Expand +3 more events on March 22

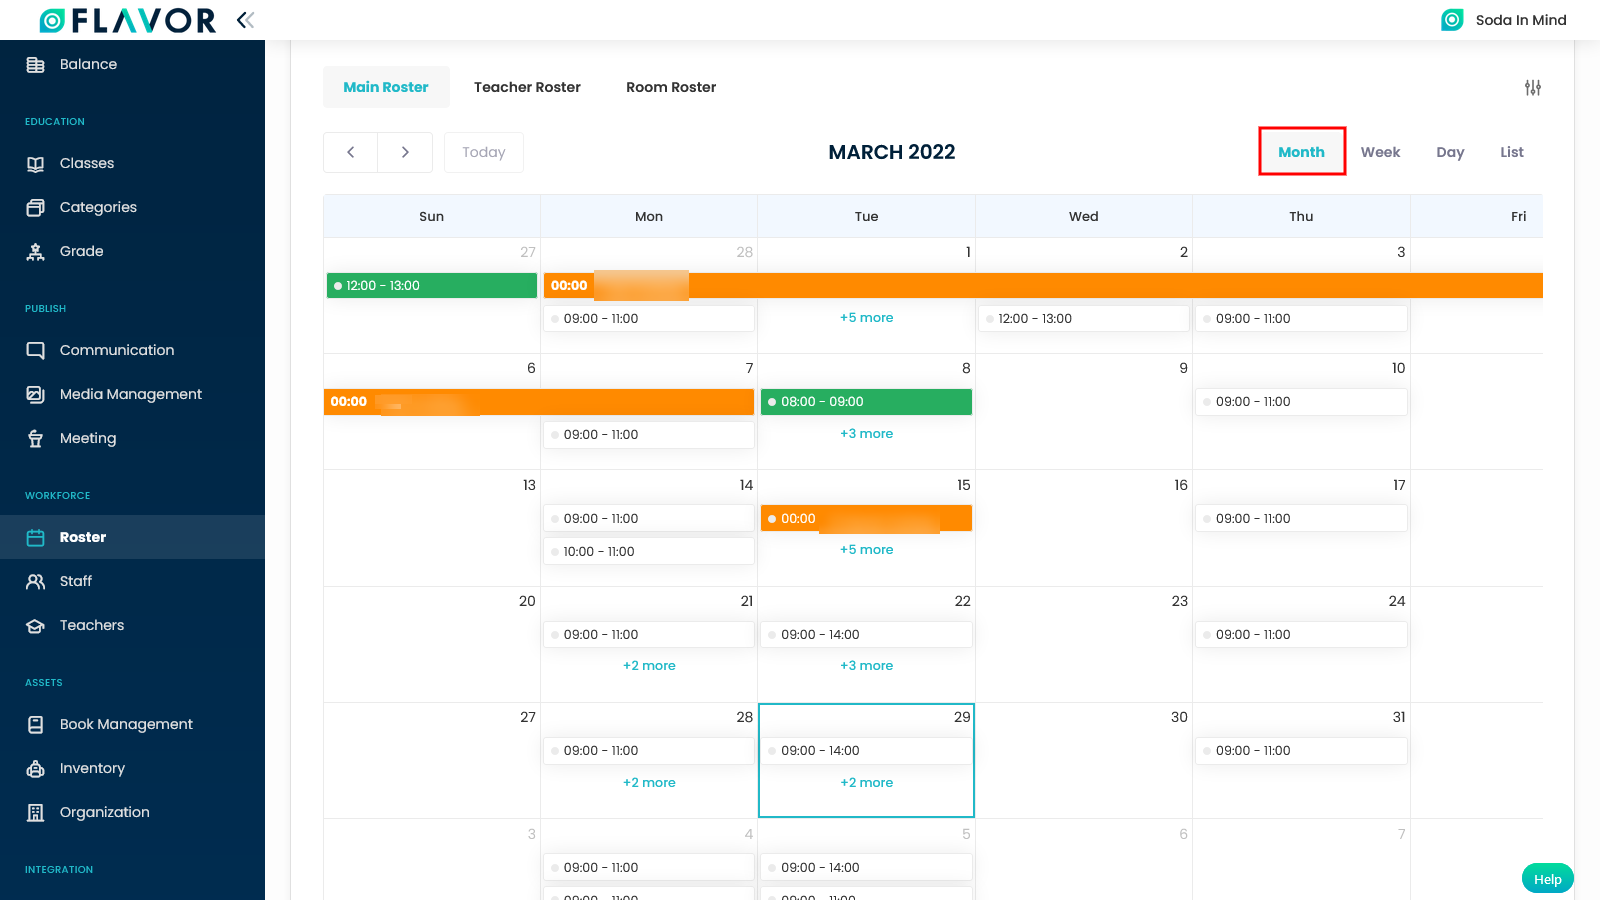pos(867,666)
